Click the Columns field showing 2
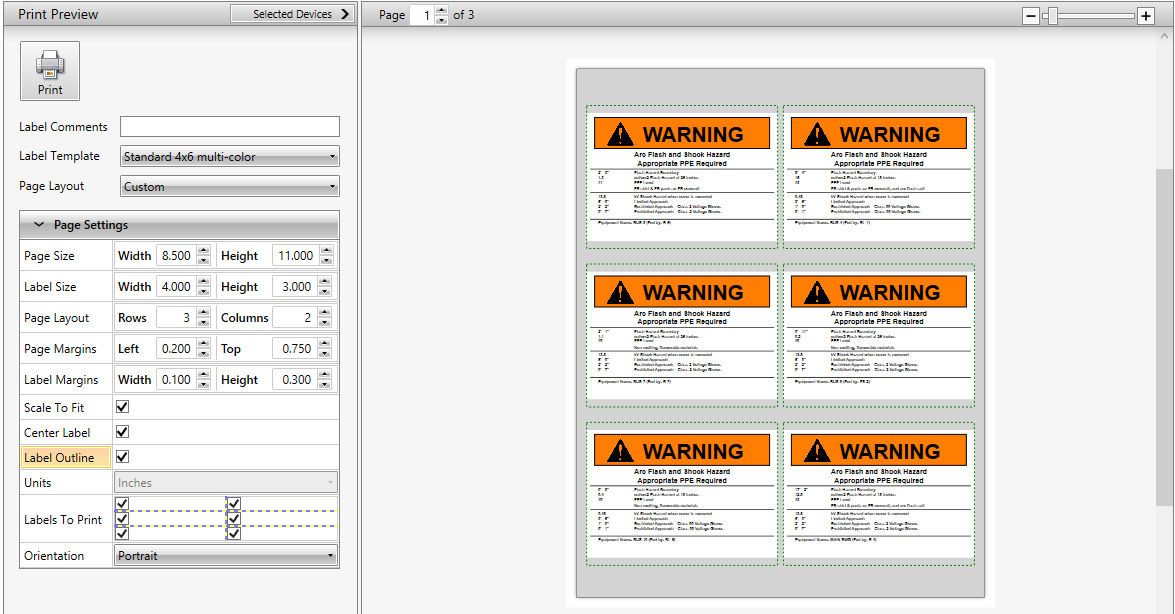This screenshot has width=1175, height=614. click(295, 318)
